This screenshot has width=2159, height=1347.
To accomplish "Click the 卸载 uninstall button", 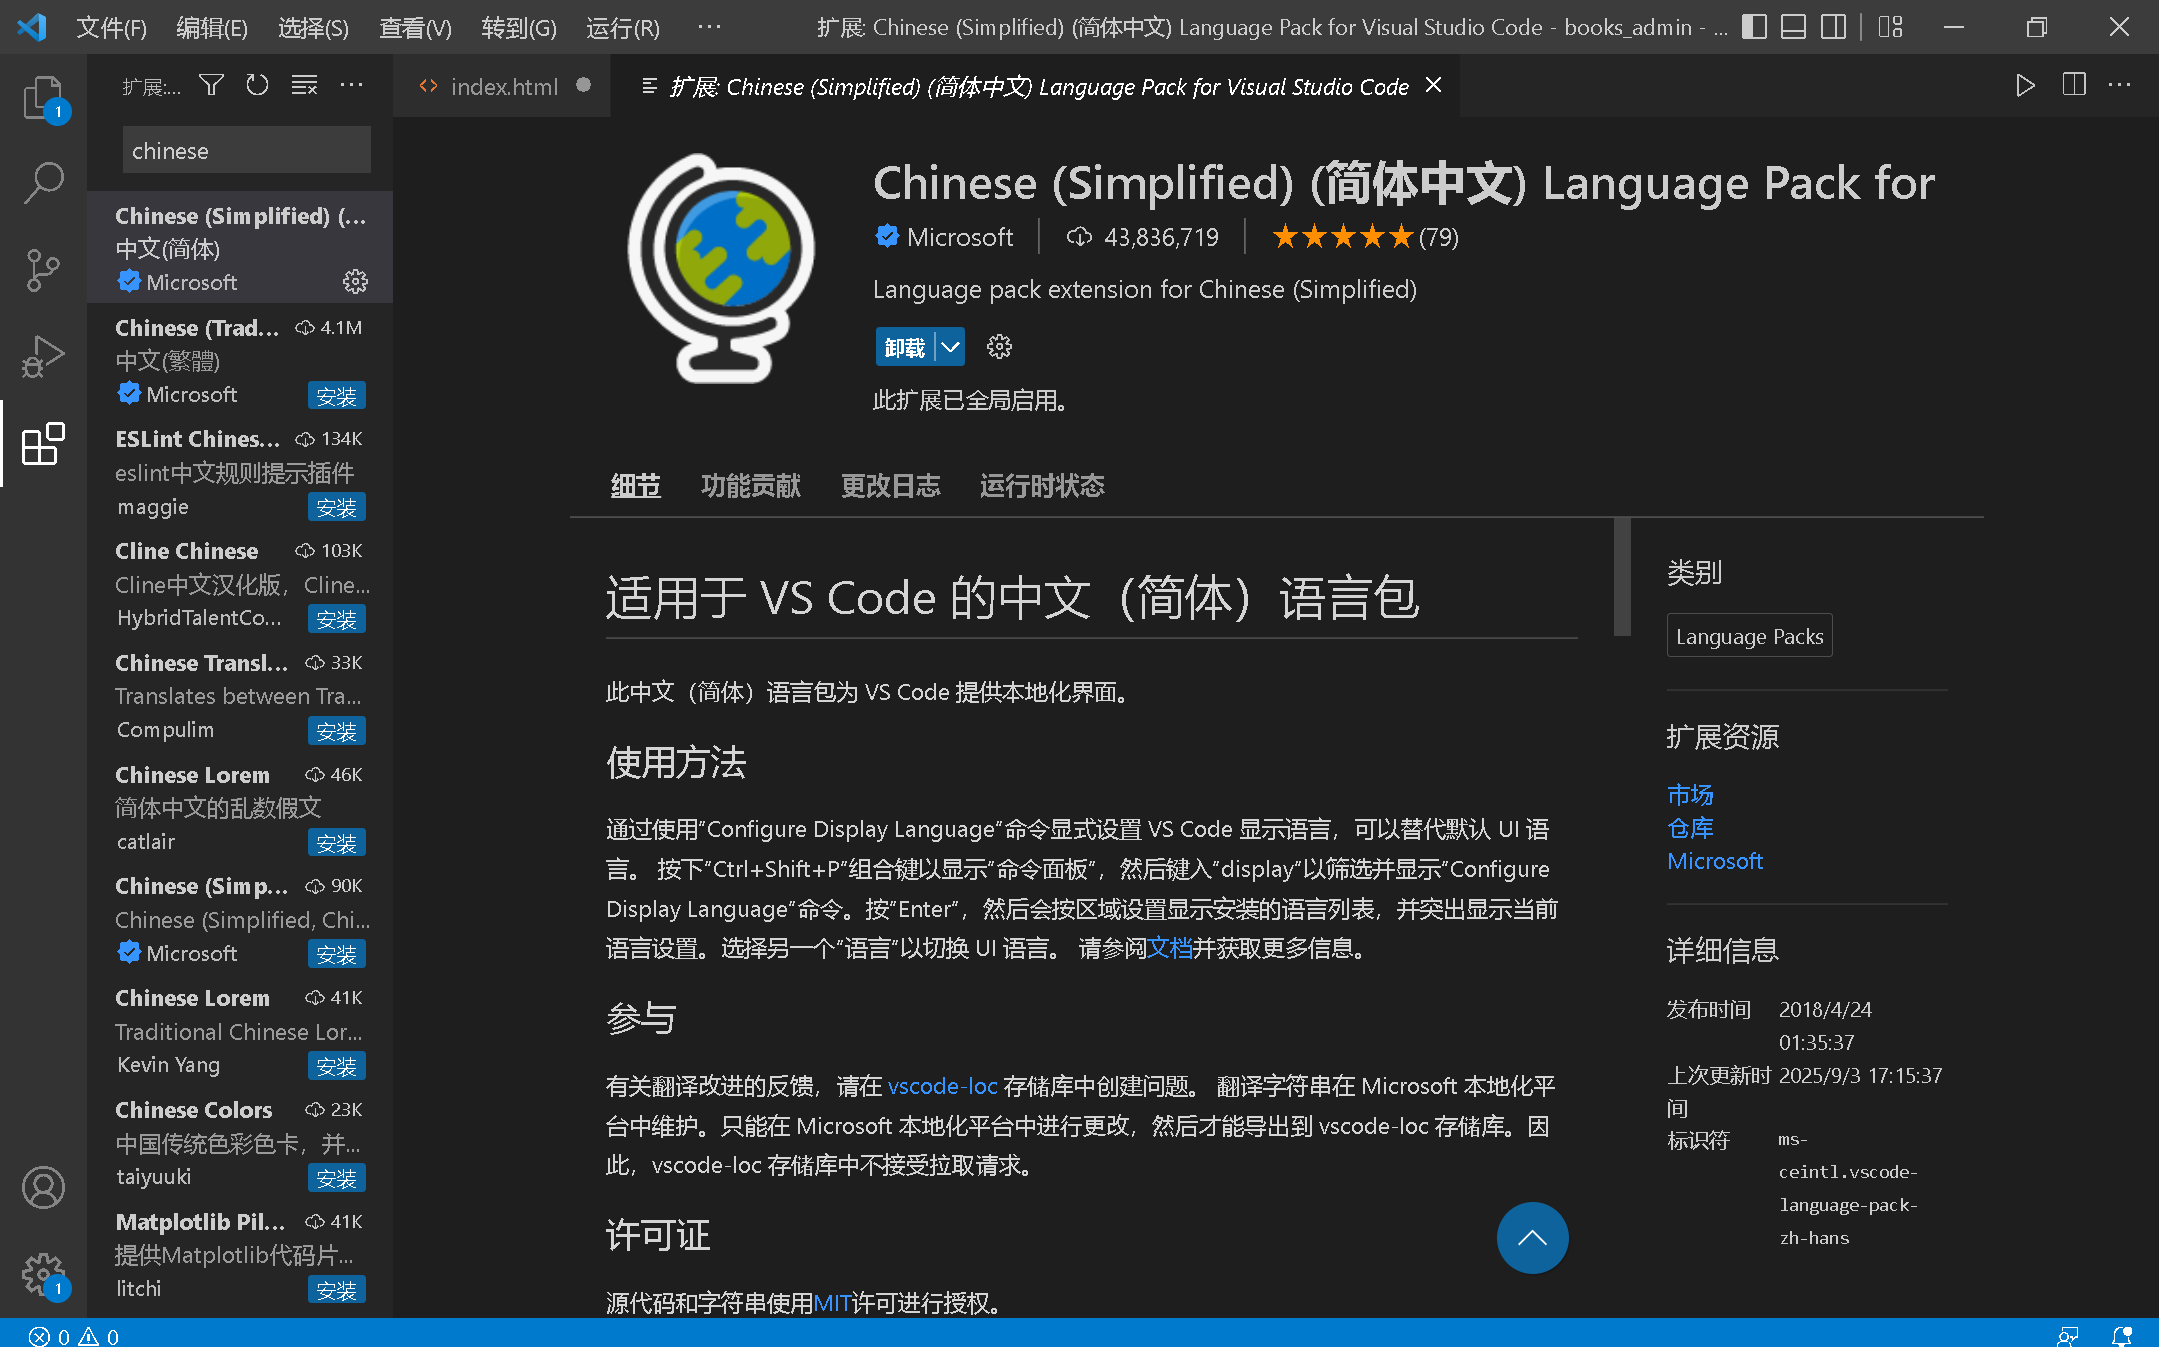I will point(905,347).
